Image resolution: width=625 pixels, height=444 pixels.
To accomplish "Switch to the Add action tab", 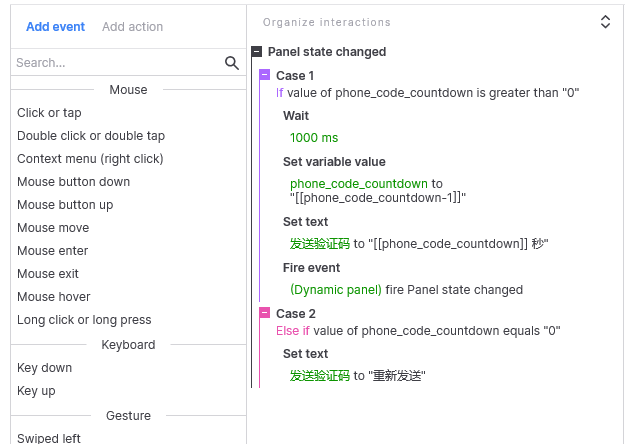I will point(132,27).
